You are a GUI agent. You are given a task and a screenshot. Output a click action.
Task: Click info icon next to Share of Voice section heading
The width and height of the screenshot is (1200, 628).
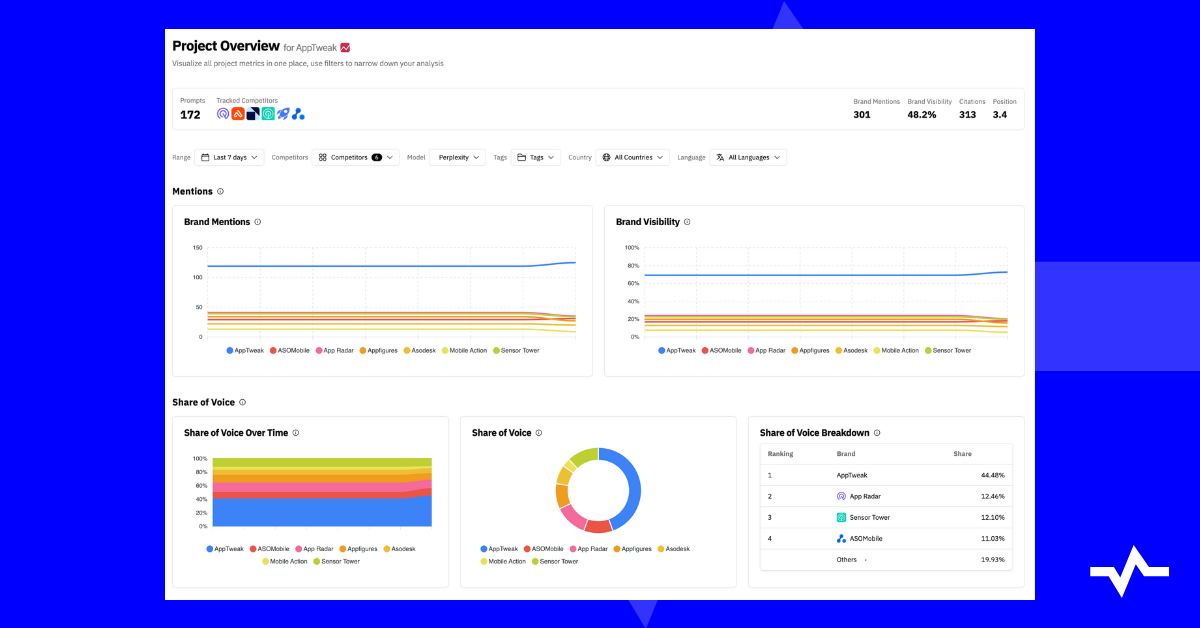[242, 402]
